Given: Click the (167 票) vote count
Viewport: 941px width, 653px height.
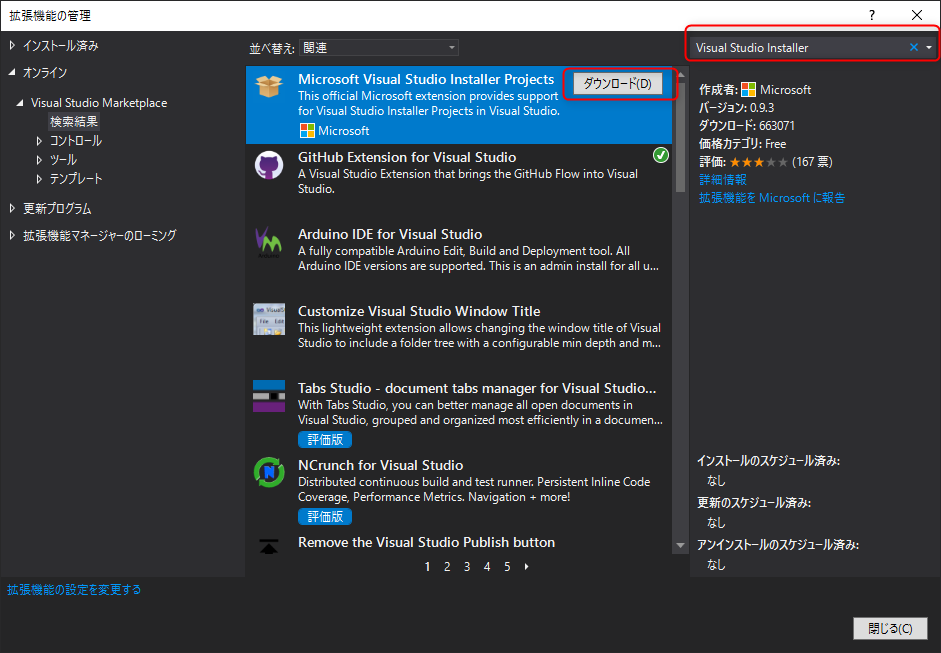Looking at the screenshot, I should pos(812,162).
